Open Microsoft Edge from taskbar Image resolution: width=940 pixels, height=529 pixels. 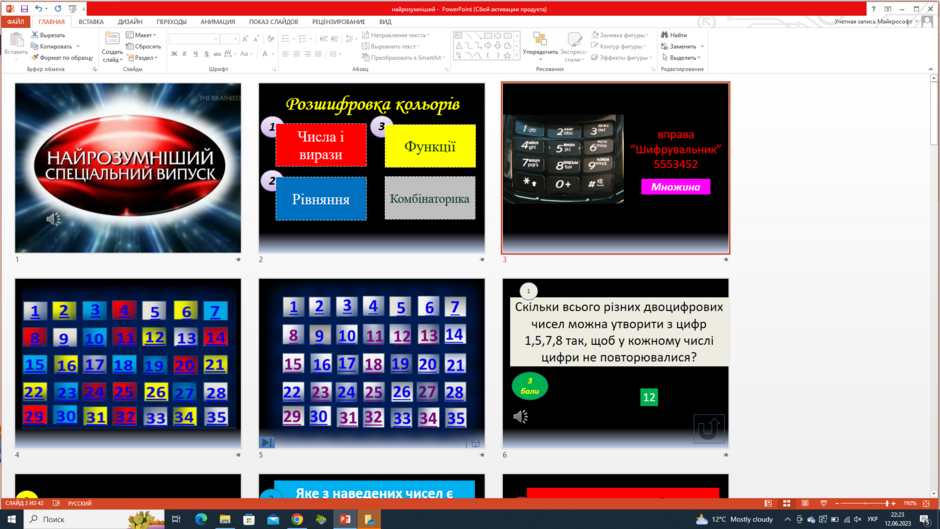click(x=201, y=519)
